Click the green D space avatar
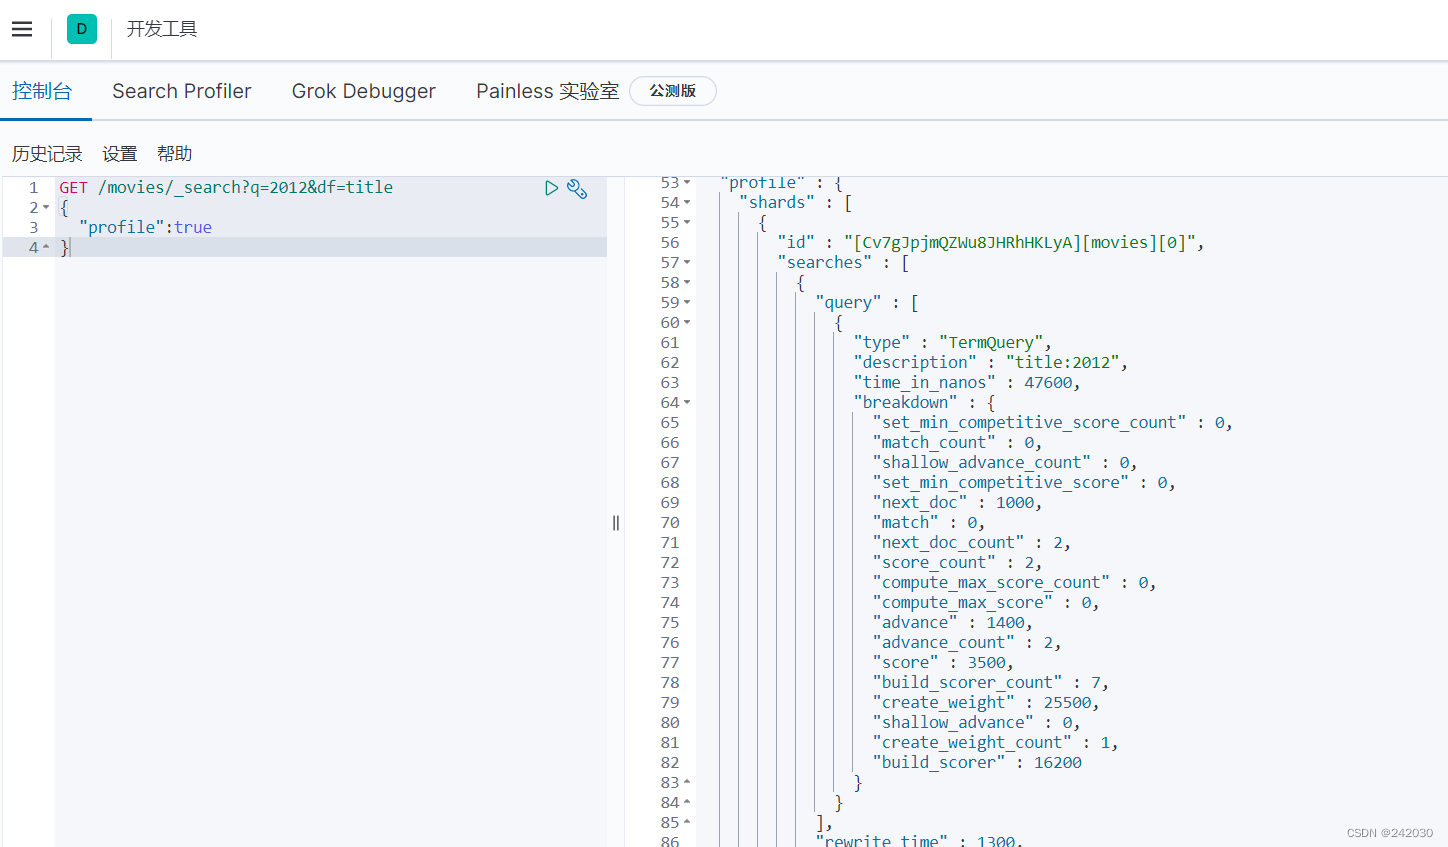Screen dimensions: 1448x847 click(82, 29)
